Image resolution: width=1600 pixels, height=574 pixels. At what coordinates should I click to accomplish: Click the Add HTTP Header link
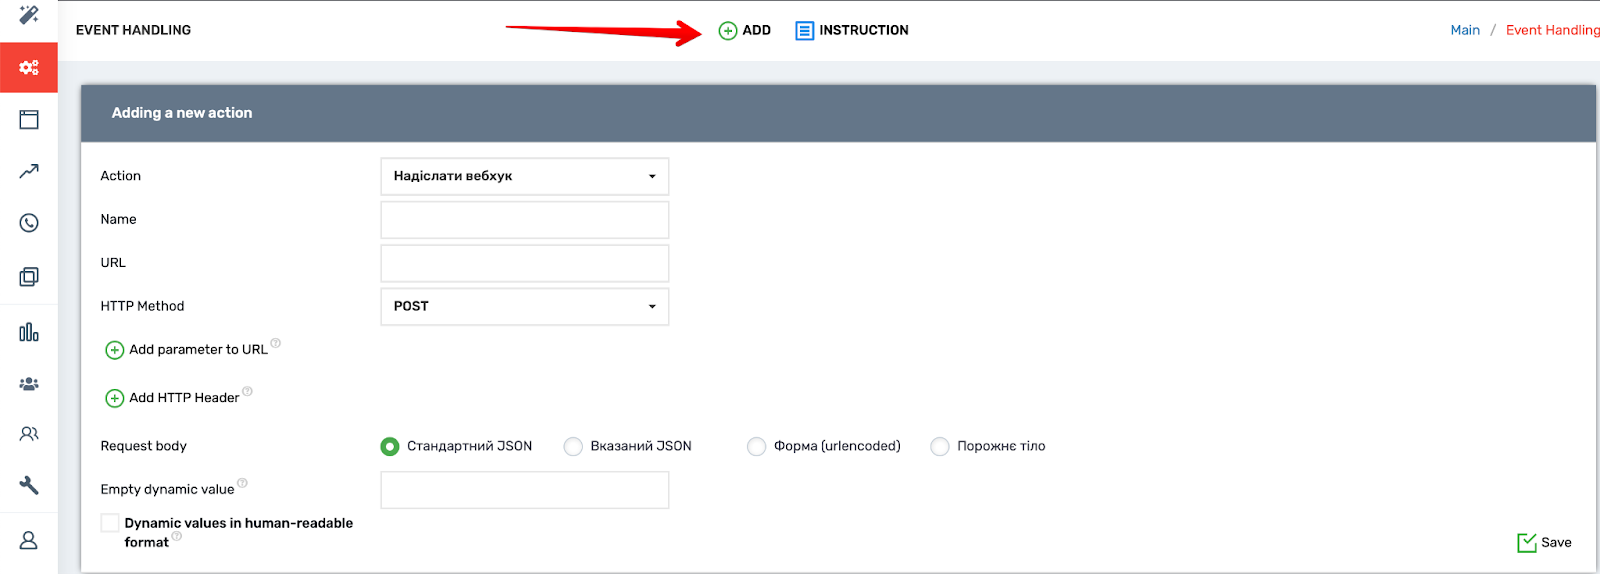[x=184, y=397]
